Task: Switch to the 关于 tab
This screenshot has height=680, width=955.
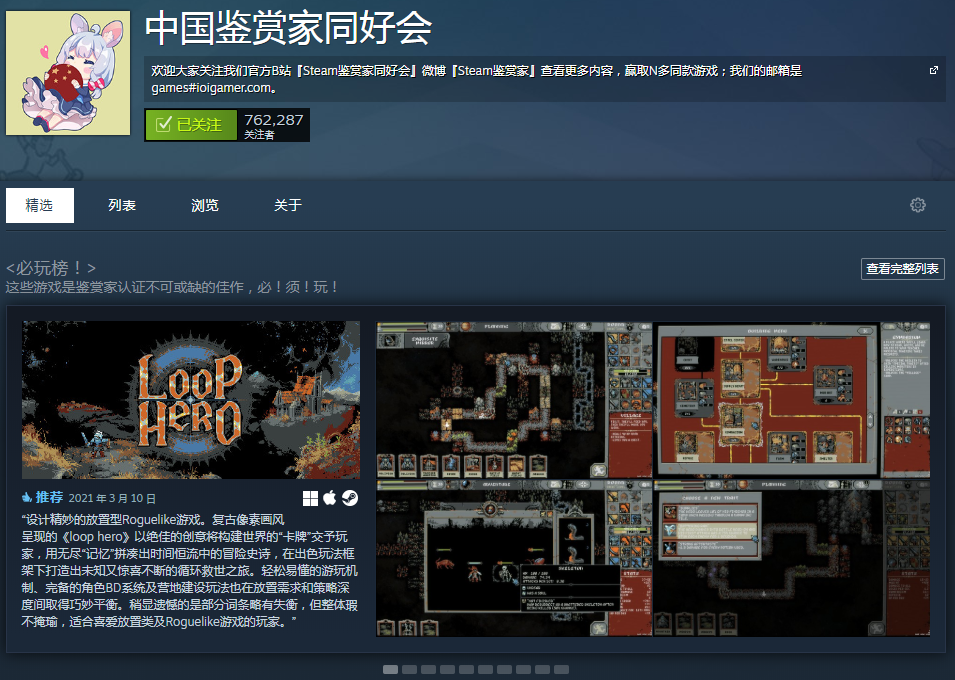Action: [x=287, y=205]
